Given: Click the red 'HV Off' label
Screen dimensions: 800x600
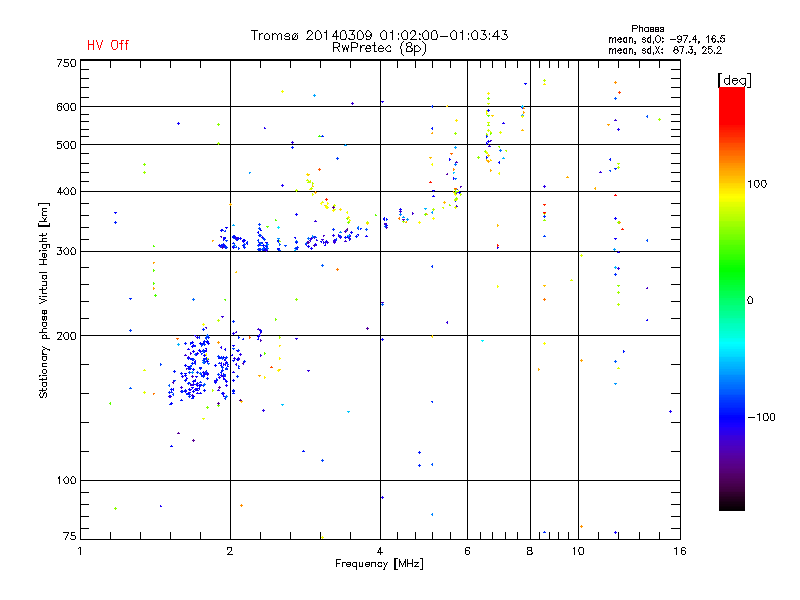Looking at the screenshot, I should point(108,45).
